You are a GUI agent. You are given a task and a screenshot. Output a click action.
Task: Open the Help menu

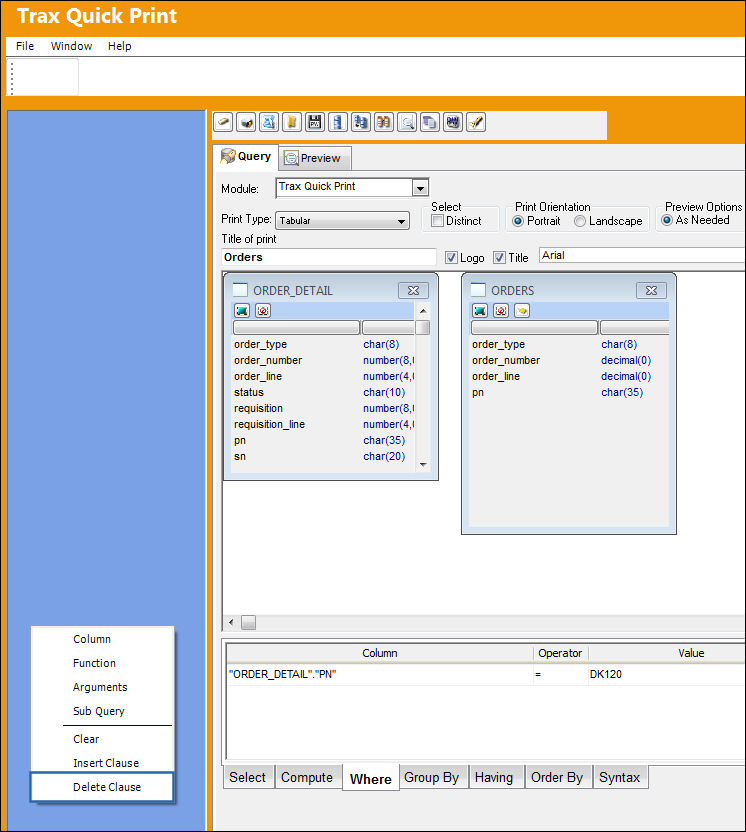(119, 46)
